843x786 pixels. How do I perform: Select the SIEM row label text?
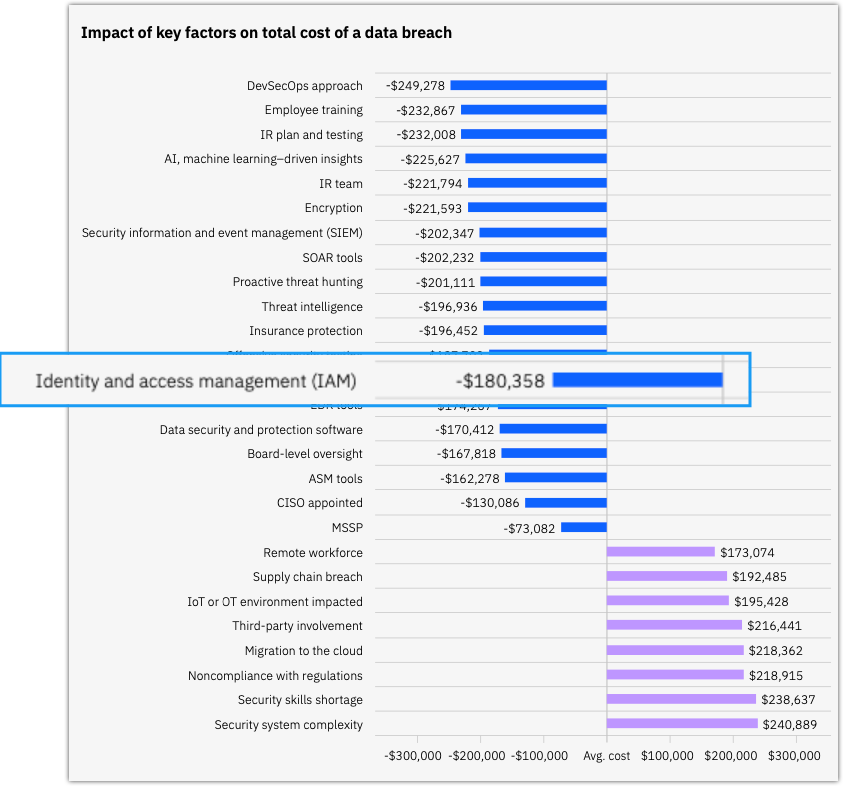[x=222, y=233]
